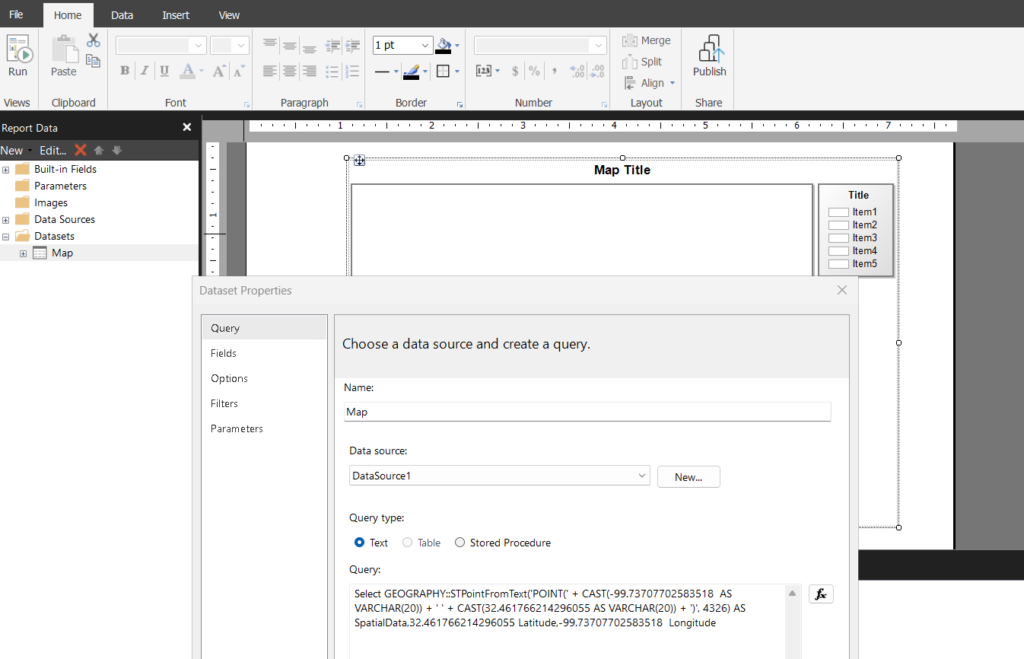The height and width of the screenshot is (659, 1024).
Task: Click the border line color swatch
Action: [411, 71]
